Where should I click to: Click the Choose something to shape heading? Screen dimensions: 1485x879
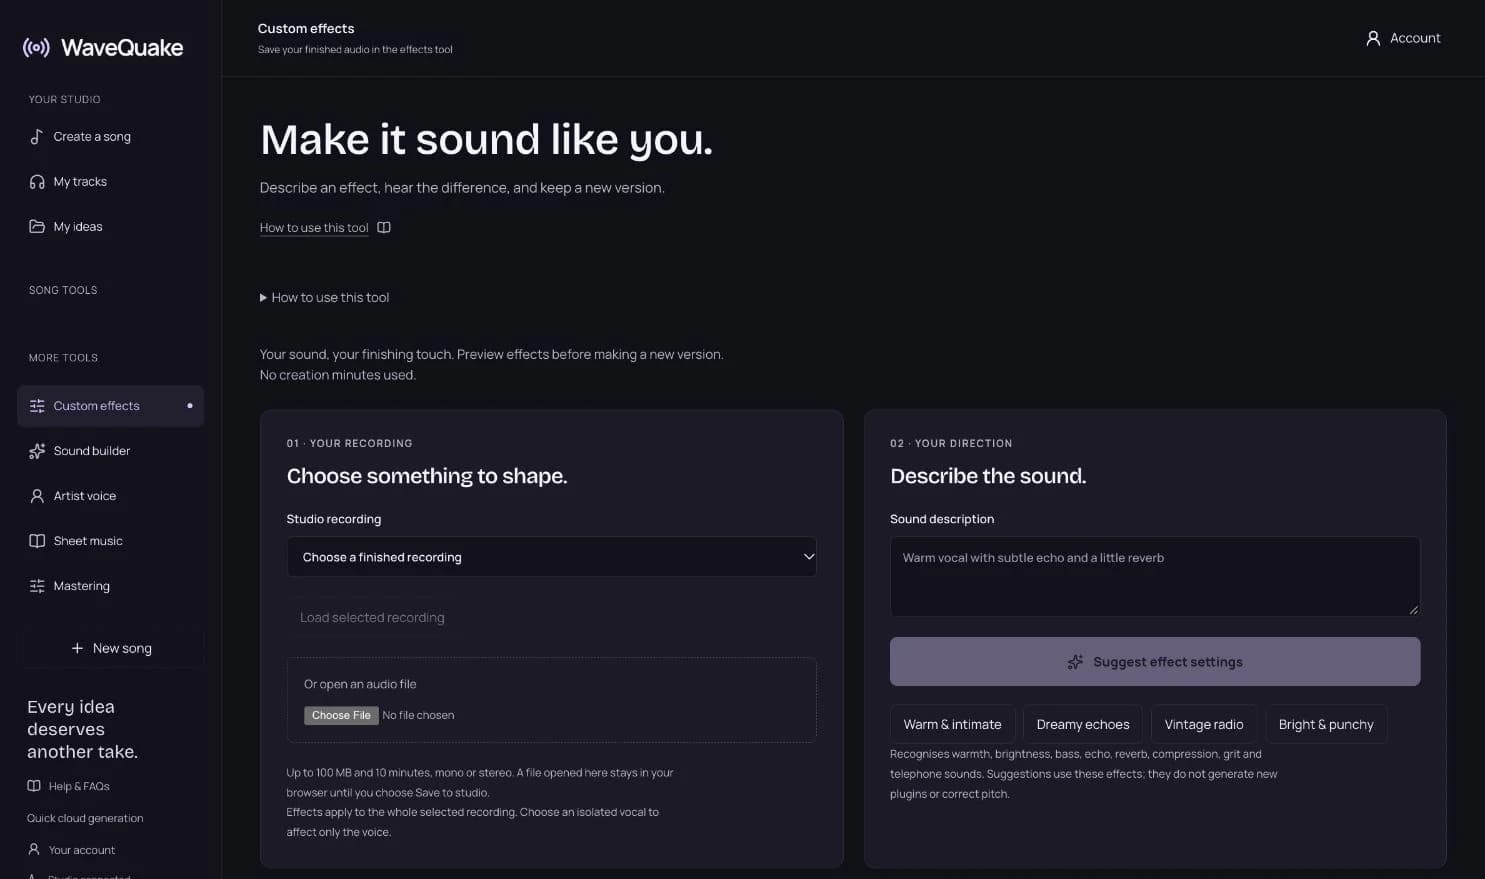(x=427, y=476)
